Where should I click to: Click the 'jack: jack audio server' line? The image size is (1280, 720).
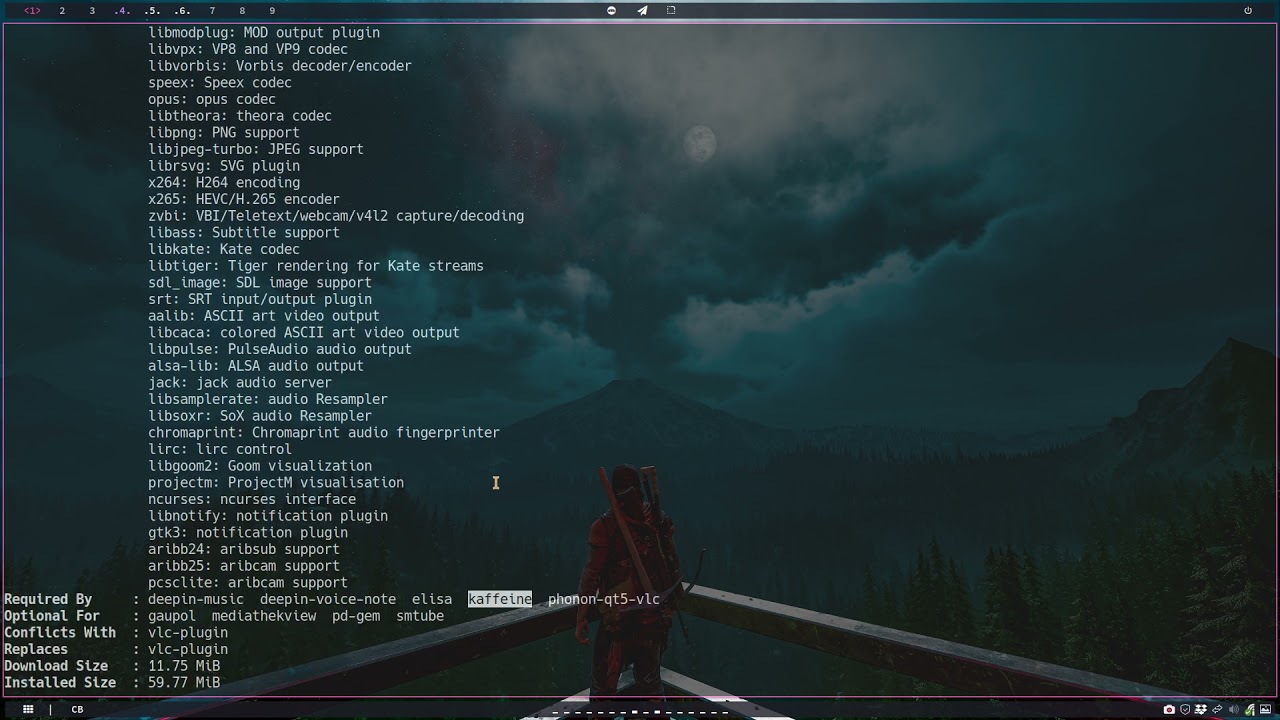[x=240, y=383]
